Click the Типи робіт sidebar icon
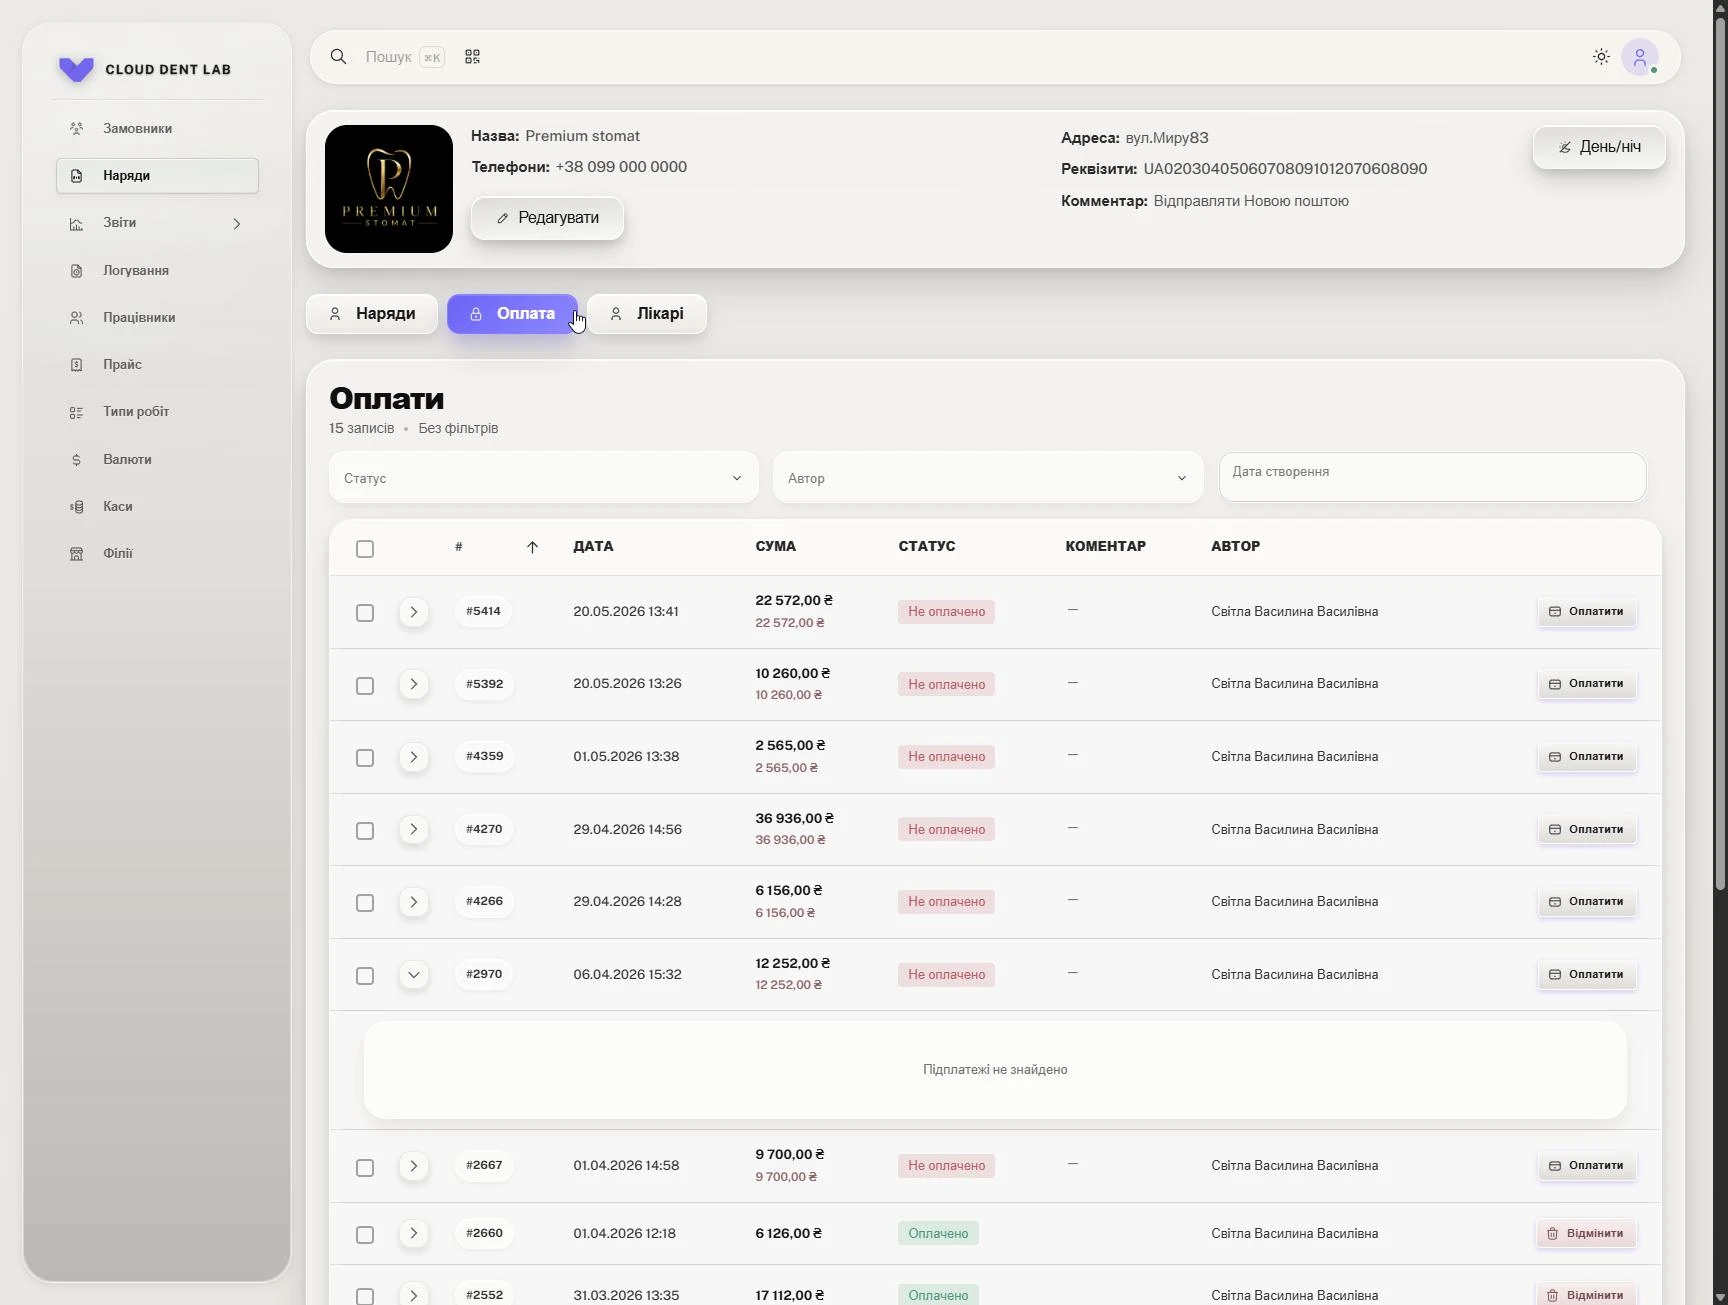 (x=76, y=412)
